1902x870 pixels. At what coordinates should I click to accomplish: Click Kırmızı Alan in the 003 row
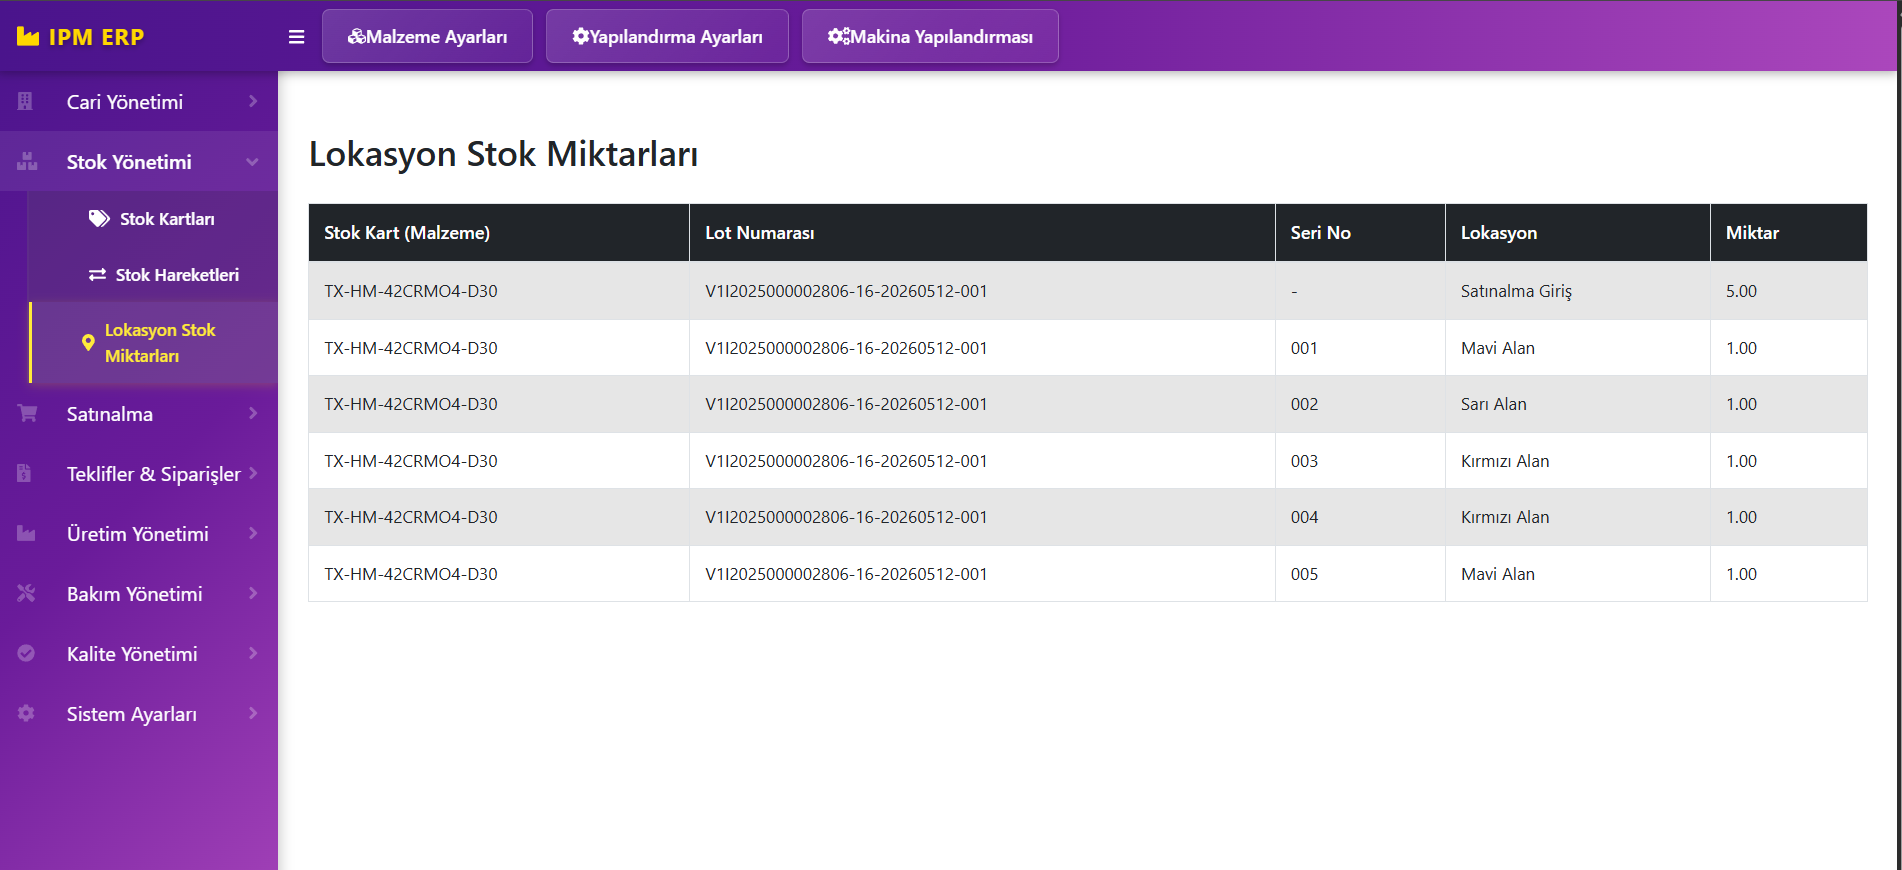[x=1577, y=461]
